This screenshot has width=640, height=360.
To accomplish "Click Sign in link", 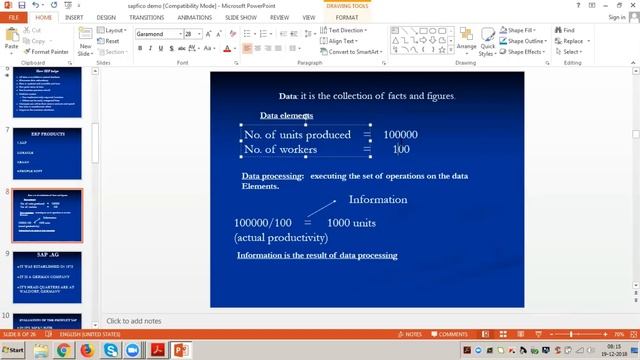I will click(617, 17).
